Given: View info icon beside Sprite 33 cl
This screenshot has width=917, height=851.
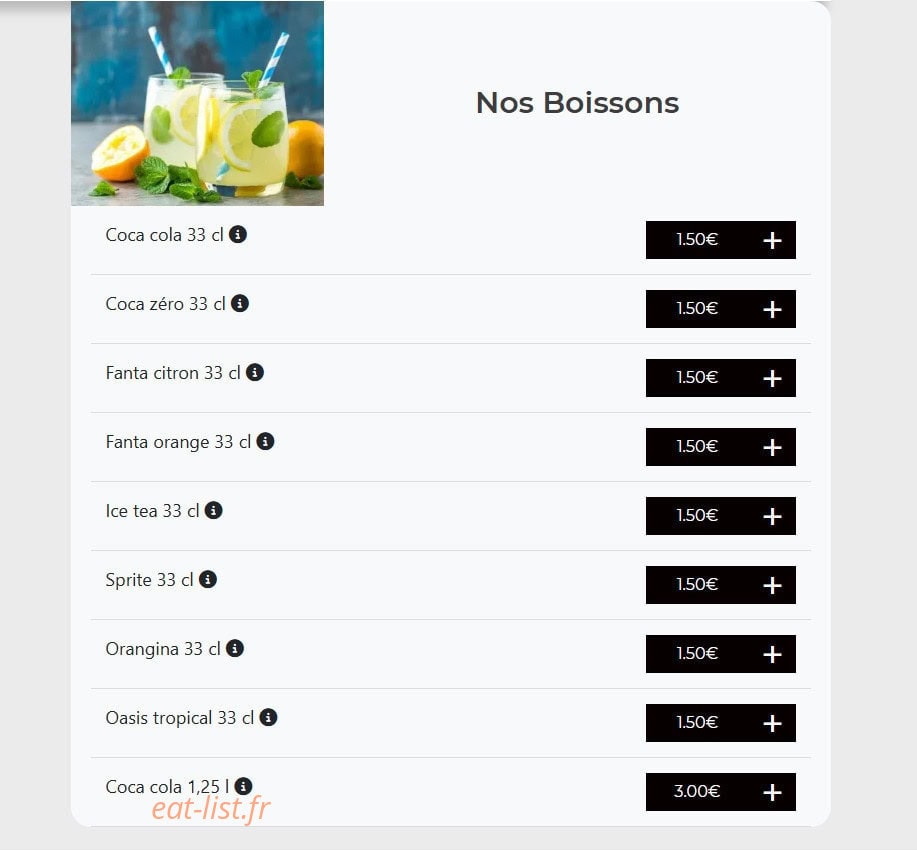Looking at the screenshot, I should click(x=208, y=580).
